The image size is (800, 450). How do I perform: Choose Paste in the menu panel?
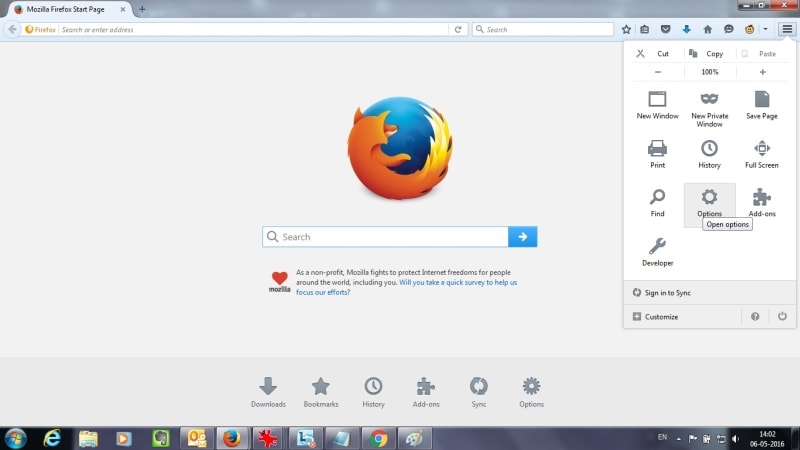pos(762,54)
